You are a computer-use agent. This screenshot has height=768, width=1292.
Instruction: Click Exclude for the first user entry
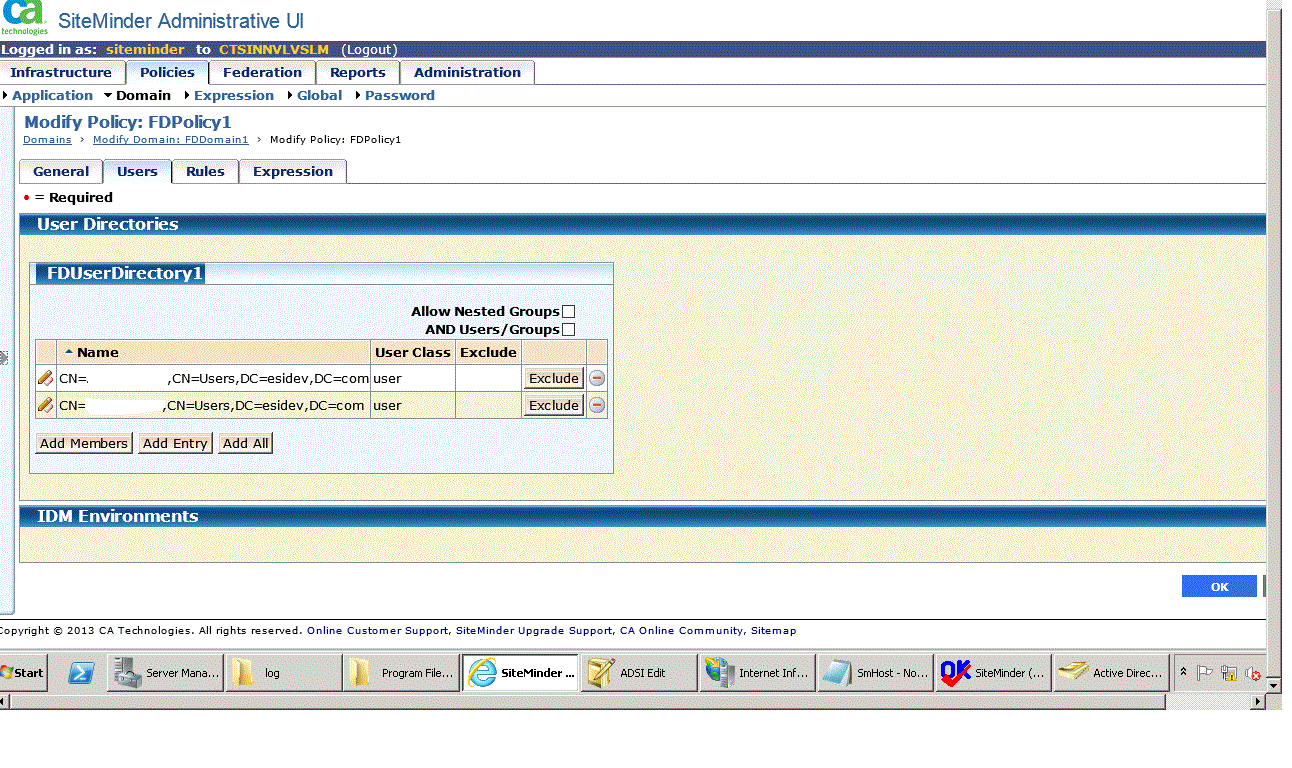[554, 378]
